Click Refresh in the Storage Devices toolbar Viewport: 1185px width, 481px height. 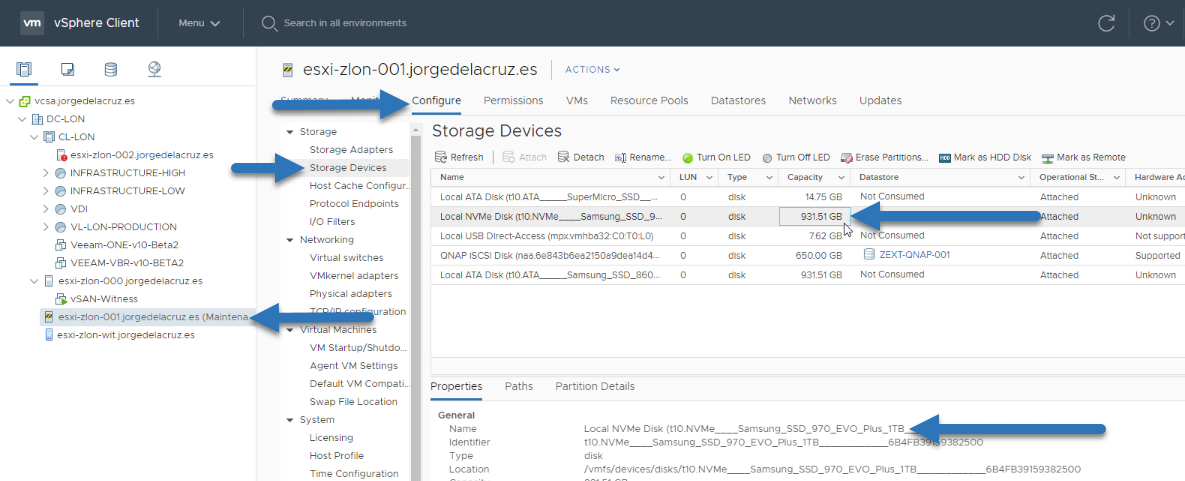(x=459, y=157)
